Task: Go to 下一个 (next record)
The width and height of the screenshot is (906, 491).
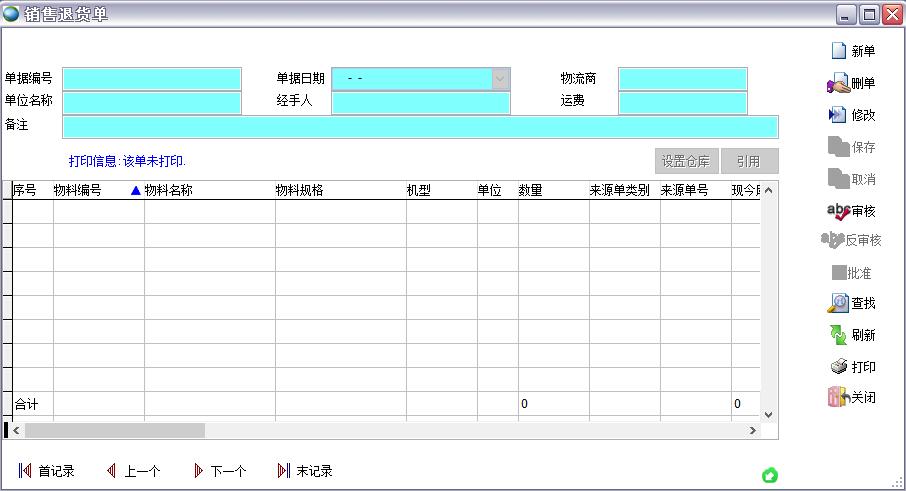Action: [x=198, y=471]
